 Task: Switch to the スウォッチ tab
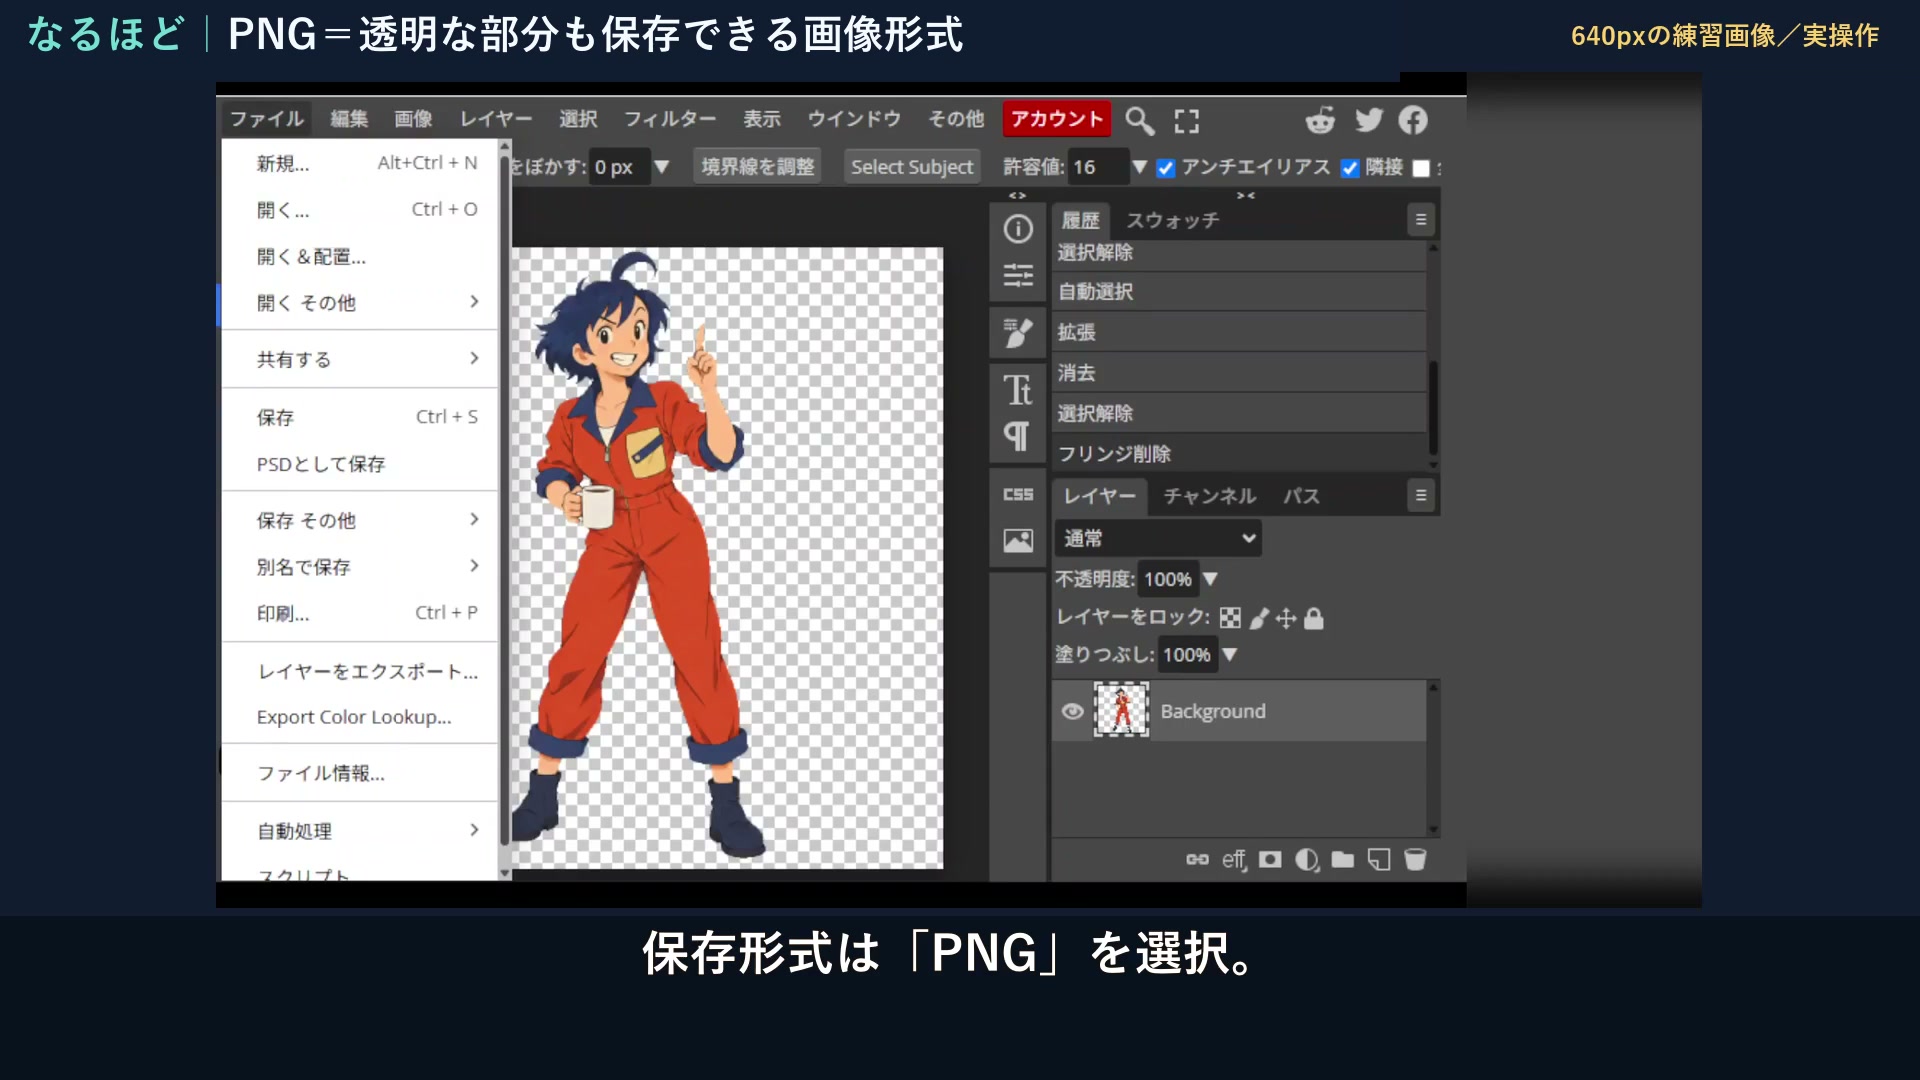tap(1173, 220)
